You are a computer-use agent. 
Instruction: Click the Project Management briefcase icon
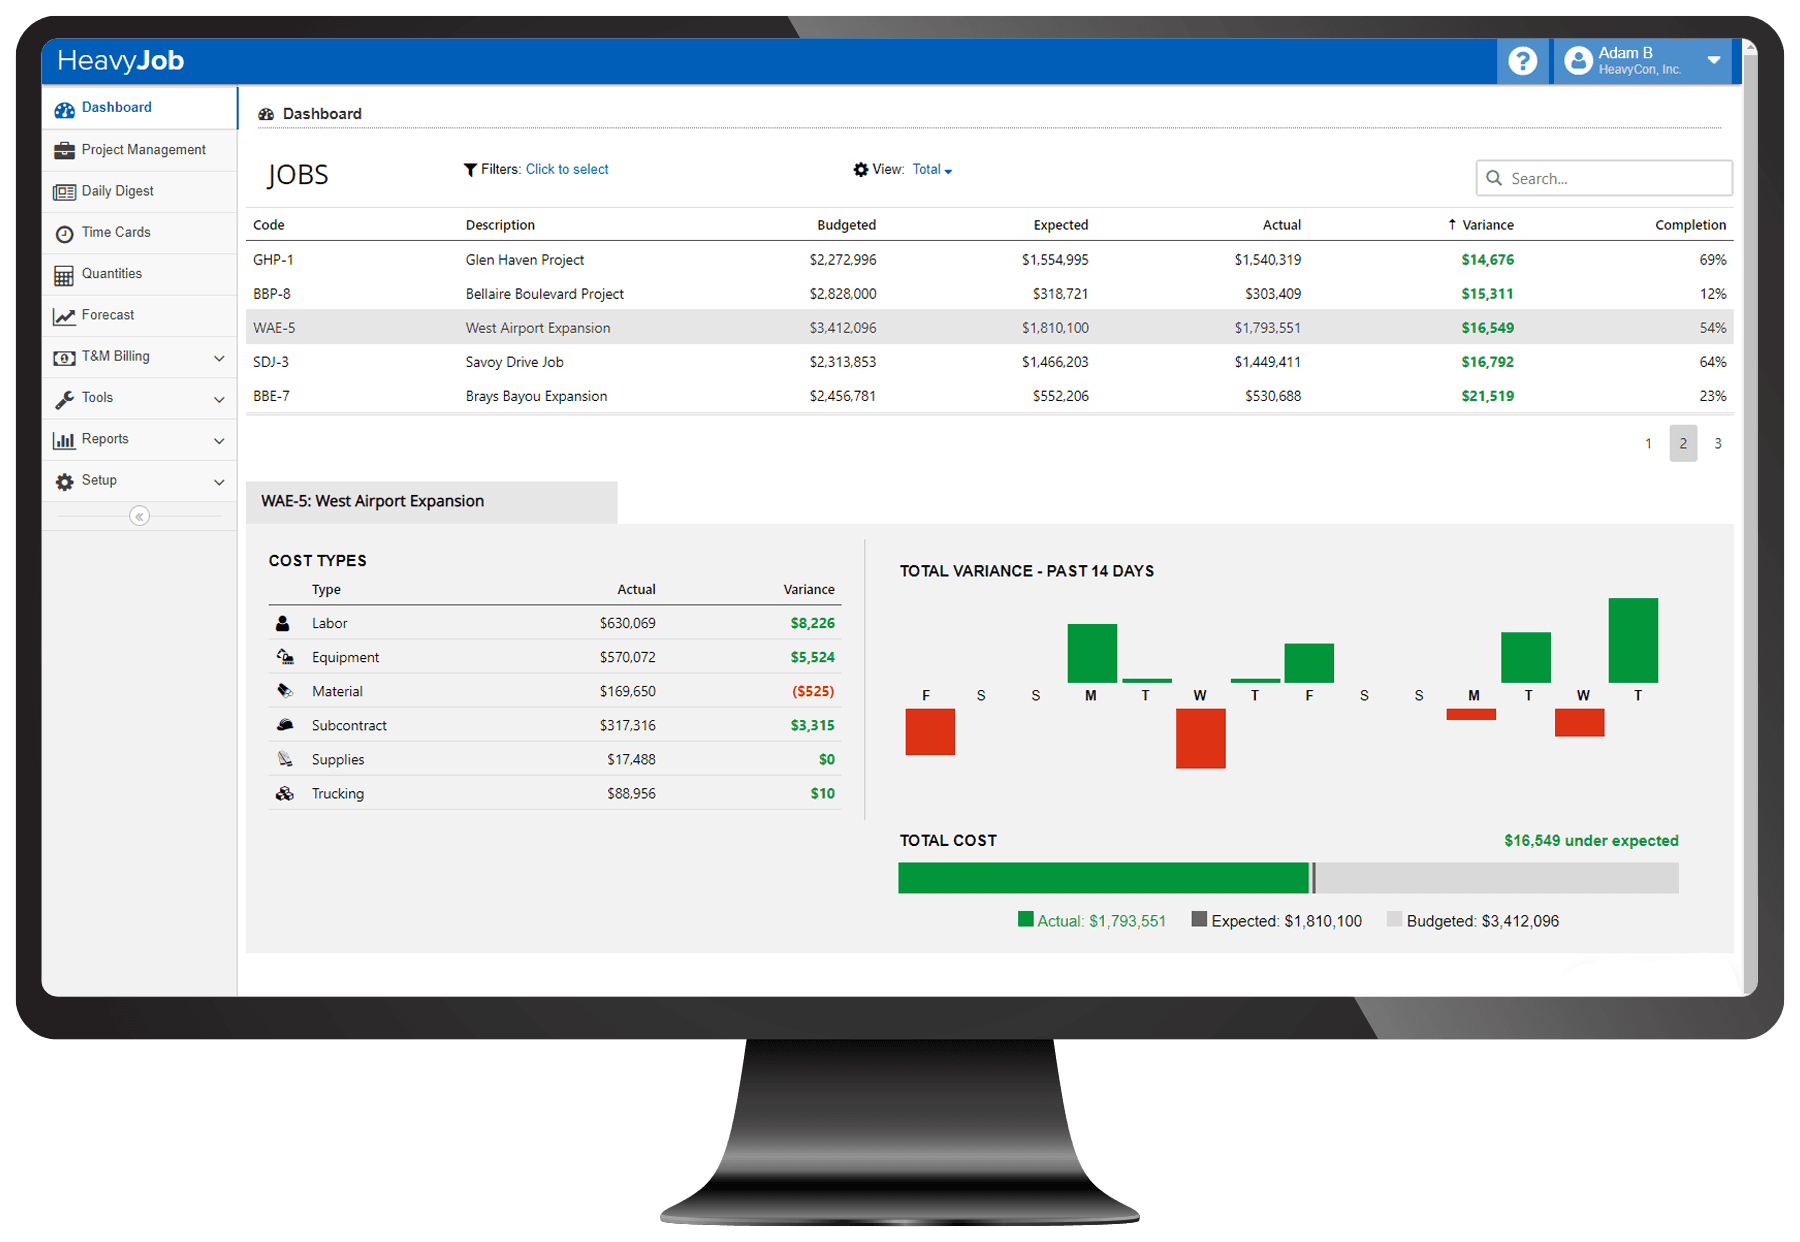tap(64, 150)
